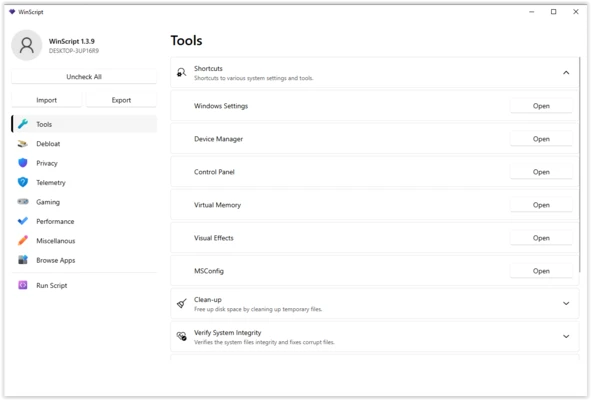Click the WinScript 1.3.9 version label

pos(72,41)
